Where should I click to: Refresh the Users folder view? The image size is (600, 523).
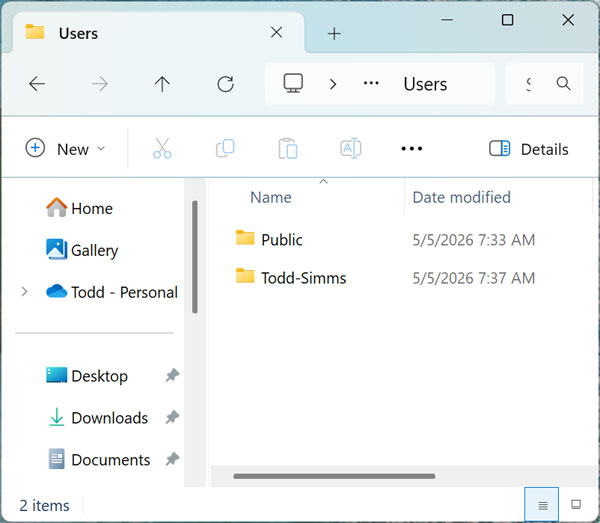click(x=225, y=84)
